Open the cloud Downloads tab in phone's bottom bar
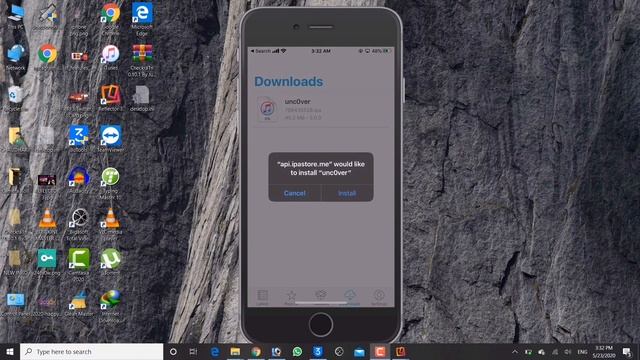The width and height of the screenshot is (640, 360). pyautogui.click(x=350, y=297)
